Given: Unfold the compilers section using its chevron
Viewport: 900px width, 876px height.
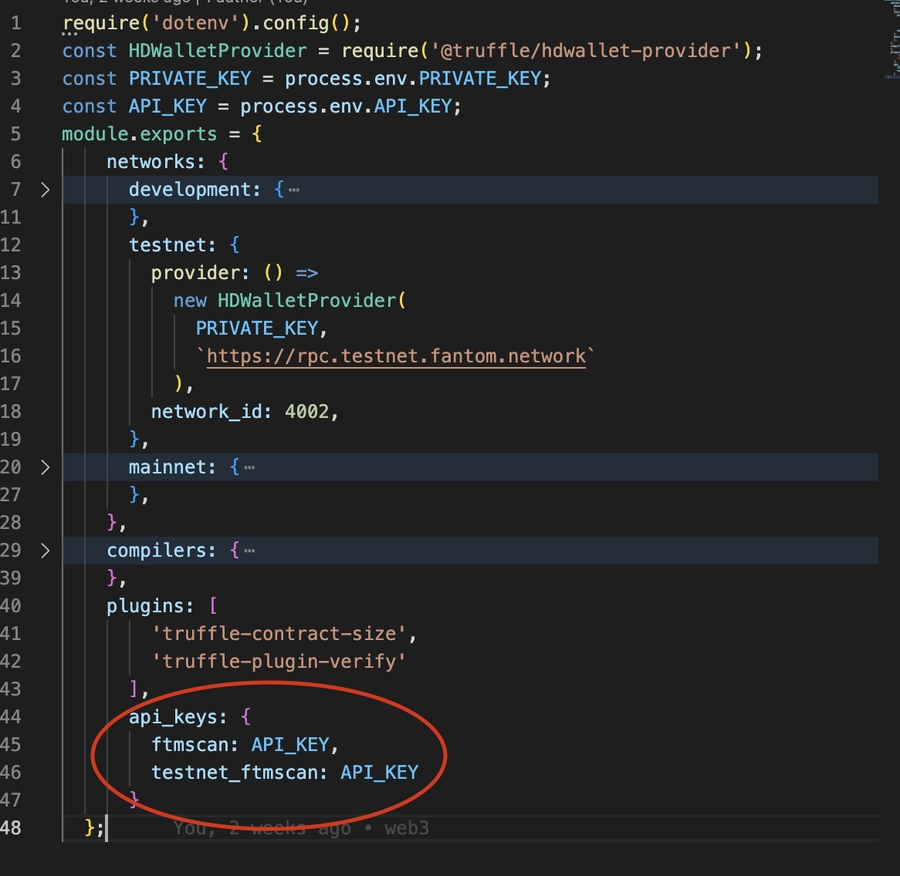Looking at the screenshot, I should click(x=45, y=550).
